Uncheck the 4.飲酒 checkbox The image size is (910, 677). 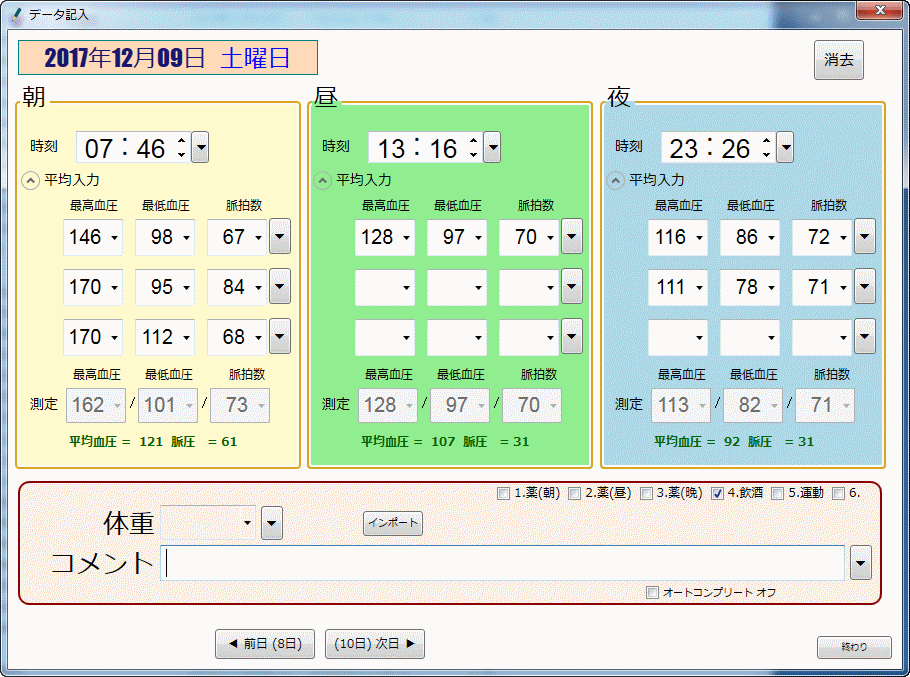[x=718, y=493]
